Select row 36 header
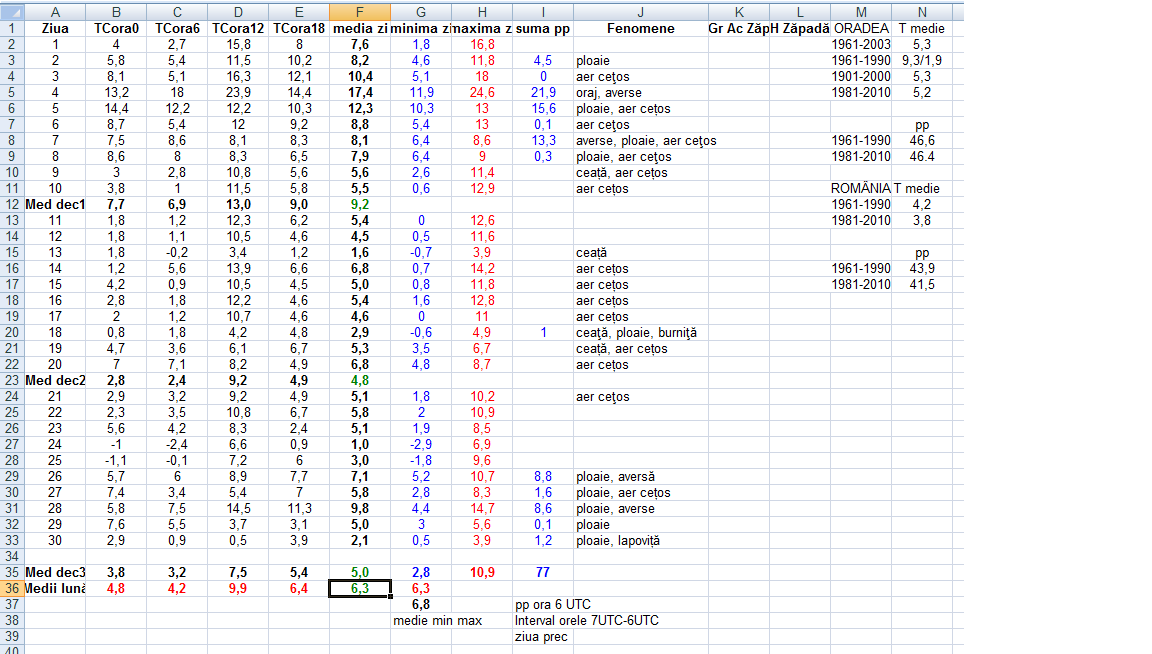 coord(12,589)
